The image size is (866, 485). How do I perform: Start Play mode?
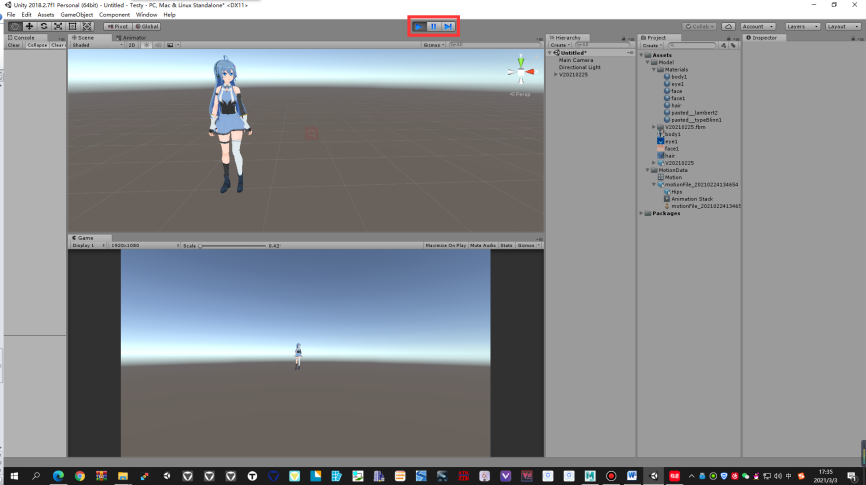tap(419, 27)
